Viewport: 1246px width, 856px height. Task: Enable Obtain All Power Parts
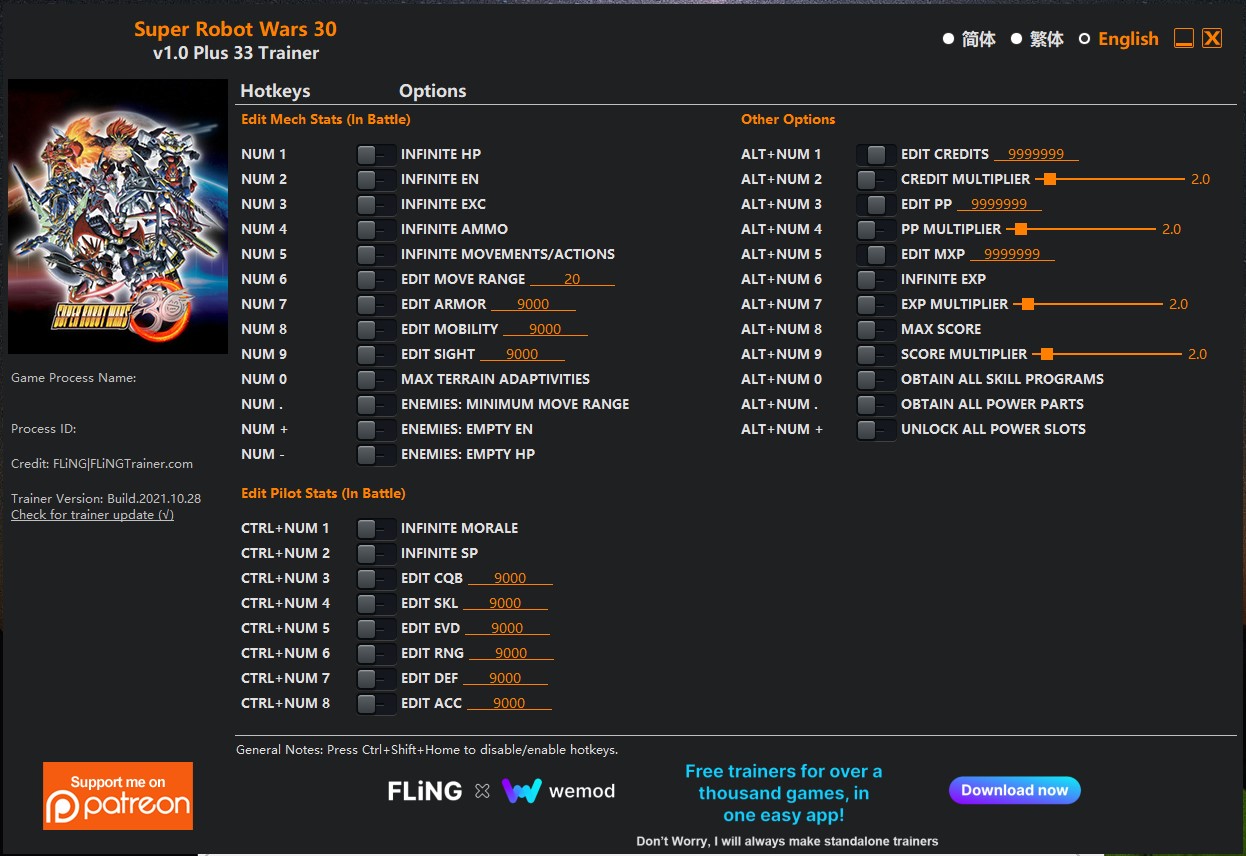click(x=875, y=404)
